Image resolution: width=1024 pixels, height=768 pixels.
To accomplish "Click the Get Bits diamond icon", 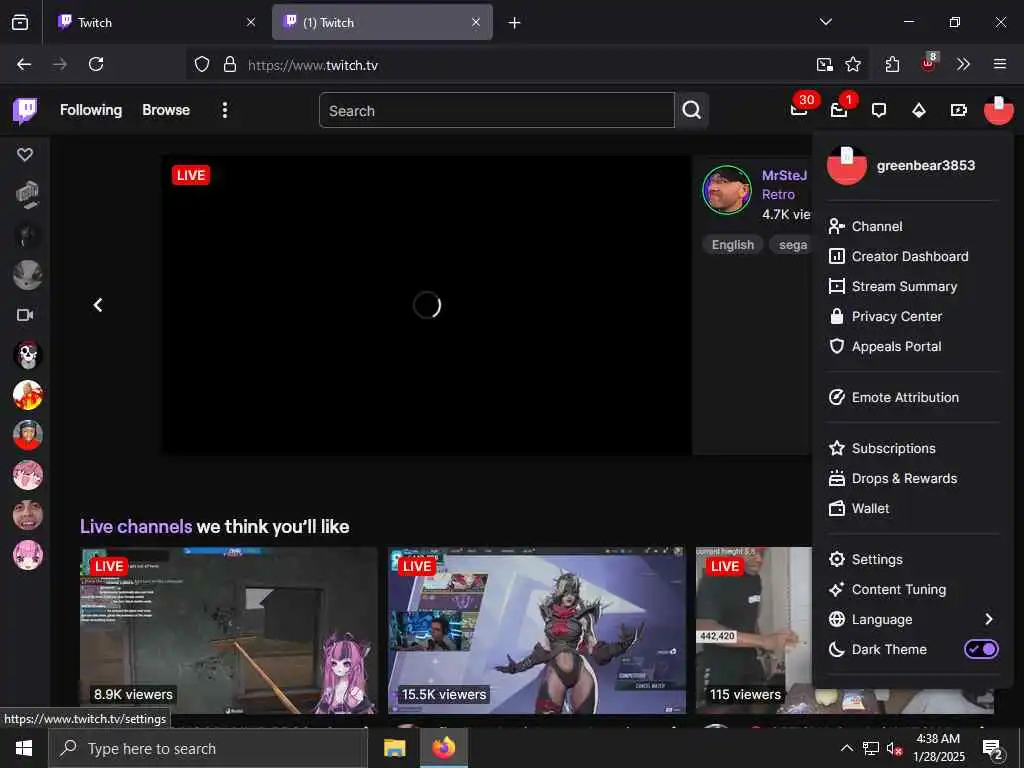I will click(919, 110).
